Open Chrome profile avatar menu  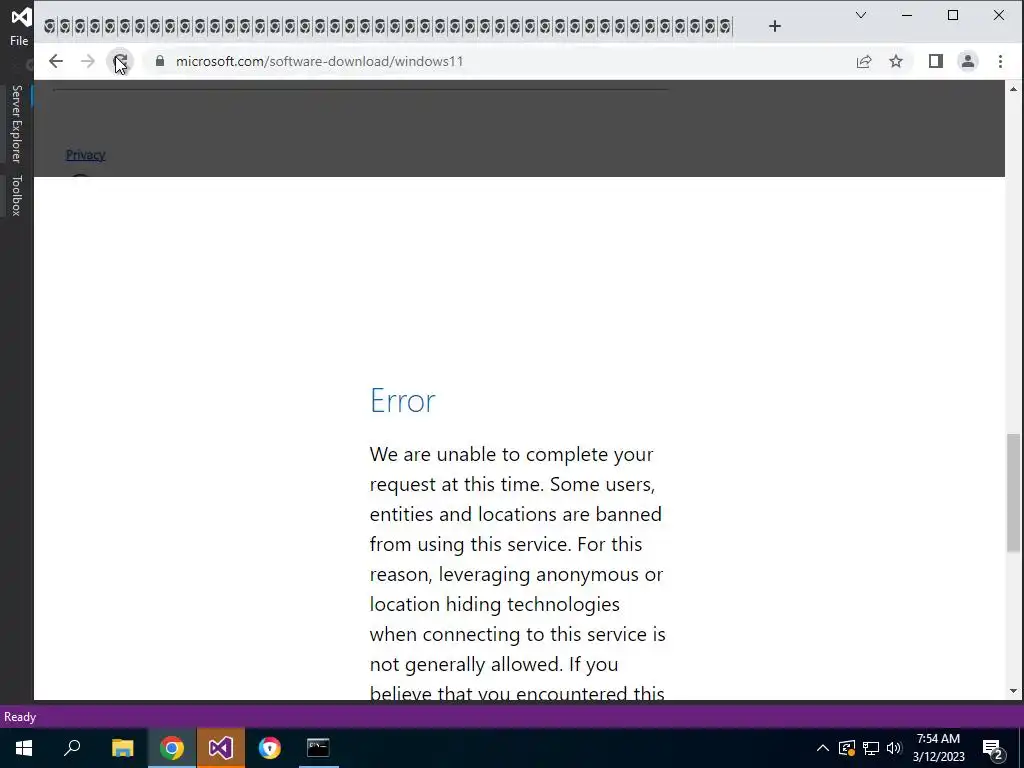pos(968,61)
